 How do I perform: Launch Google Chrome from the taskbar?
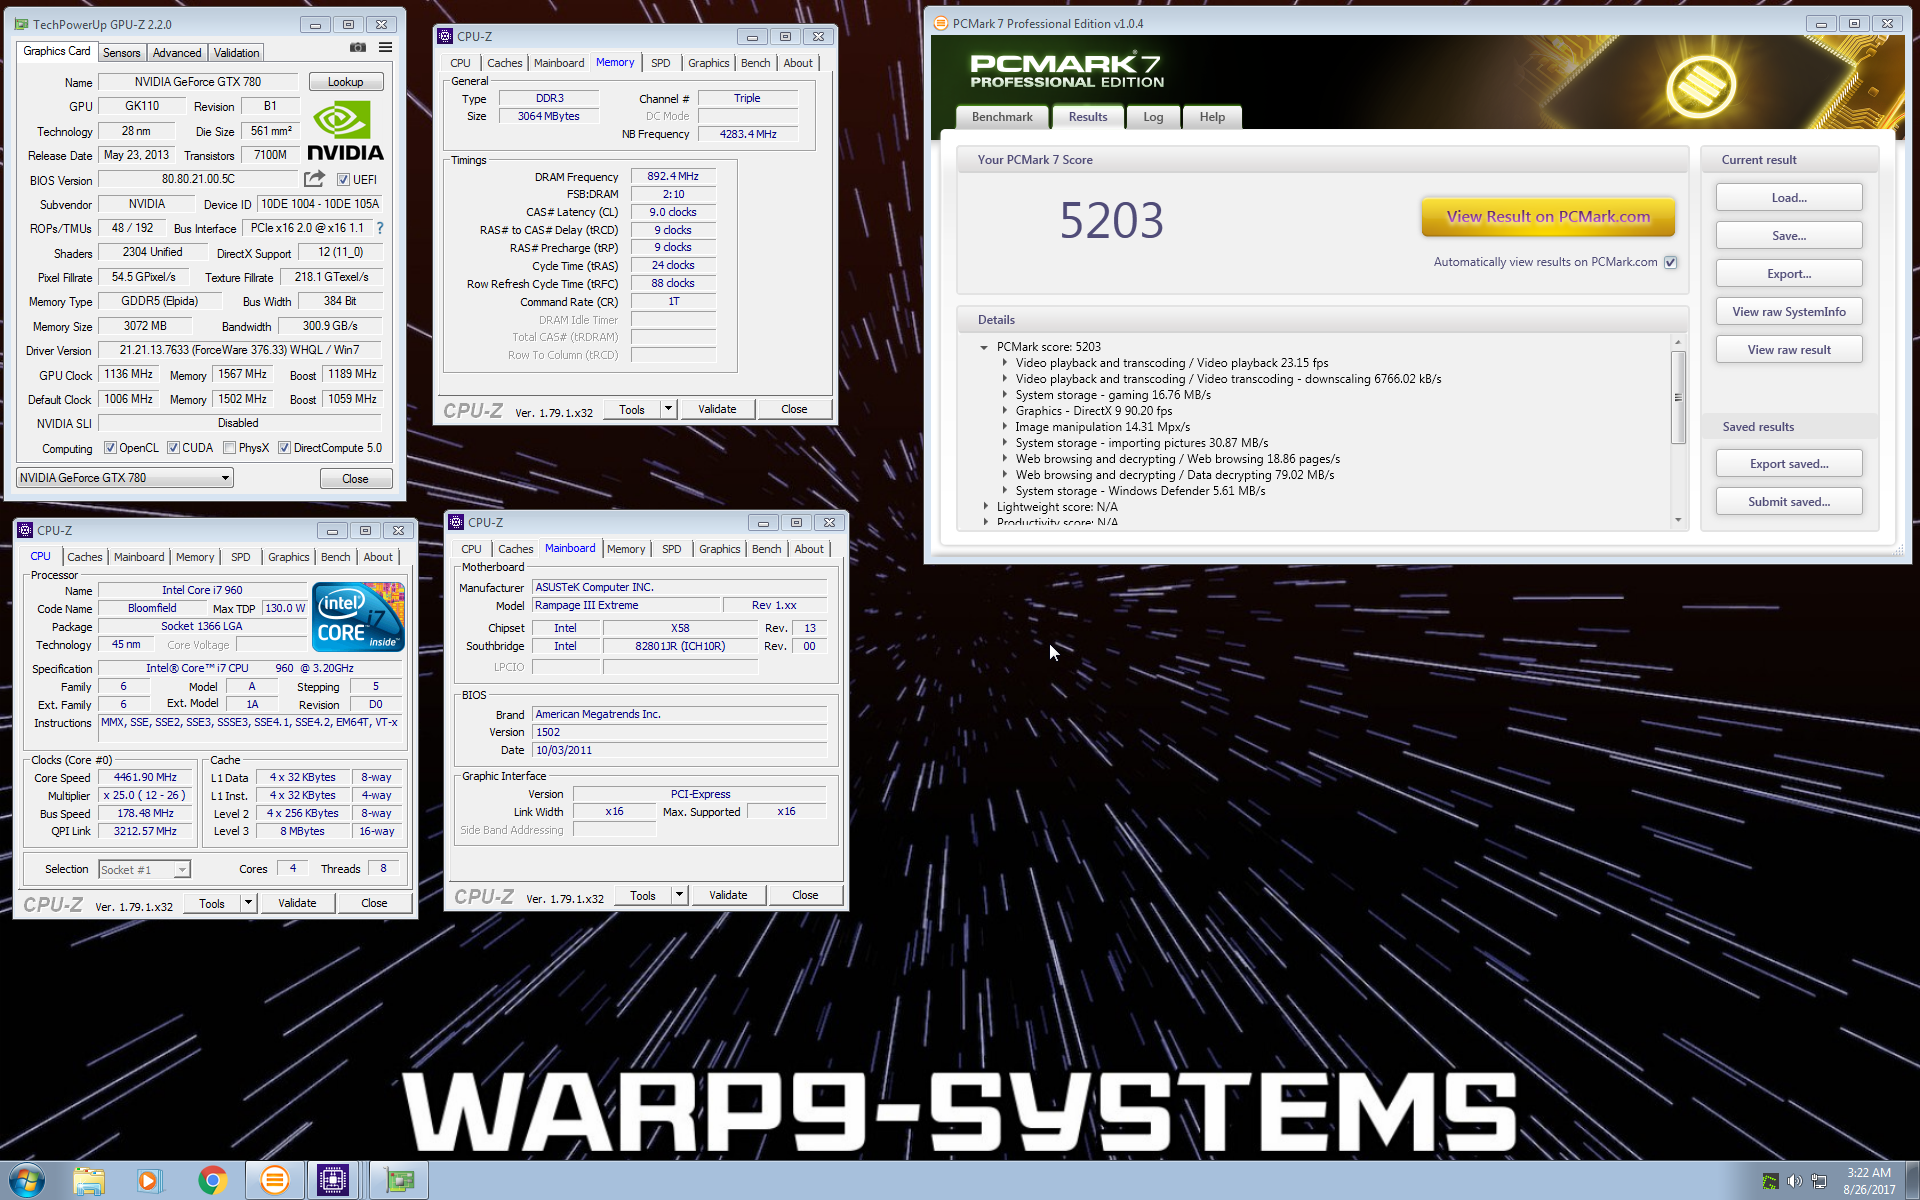[x=212, y=1181]
